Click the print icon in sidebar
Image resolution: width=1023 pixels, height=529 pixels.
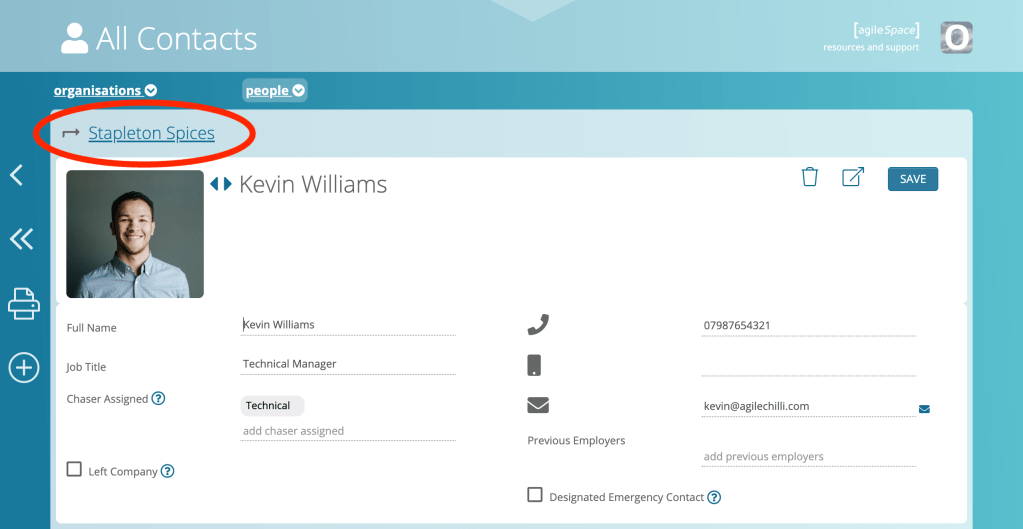tap(23, 302)
